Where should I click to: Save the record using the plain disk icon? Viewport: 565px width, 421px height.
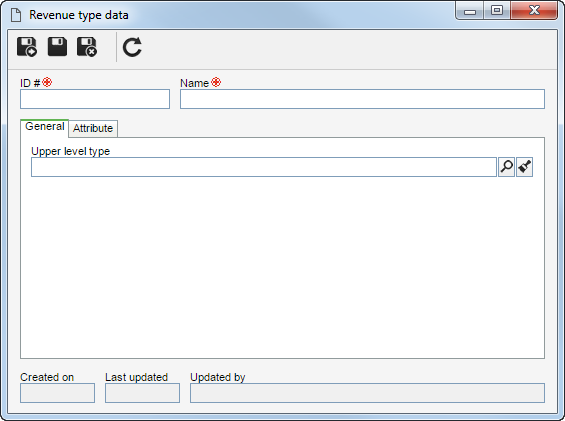57,46
